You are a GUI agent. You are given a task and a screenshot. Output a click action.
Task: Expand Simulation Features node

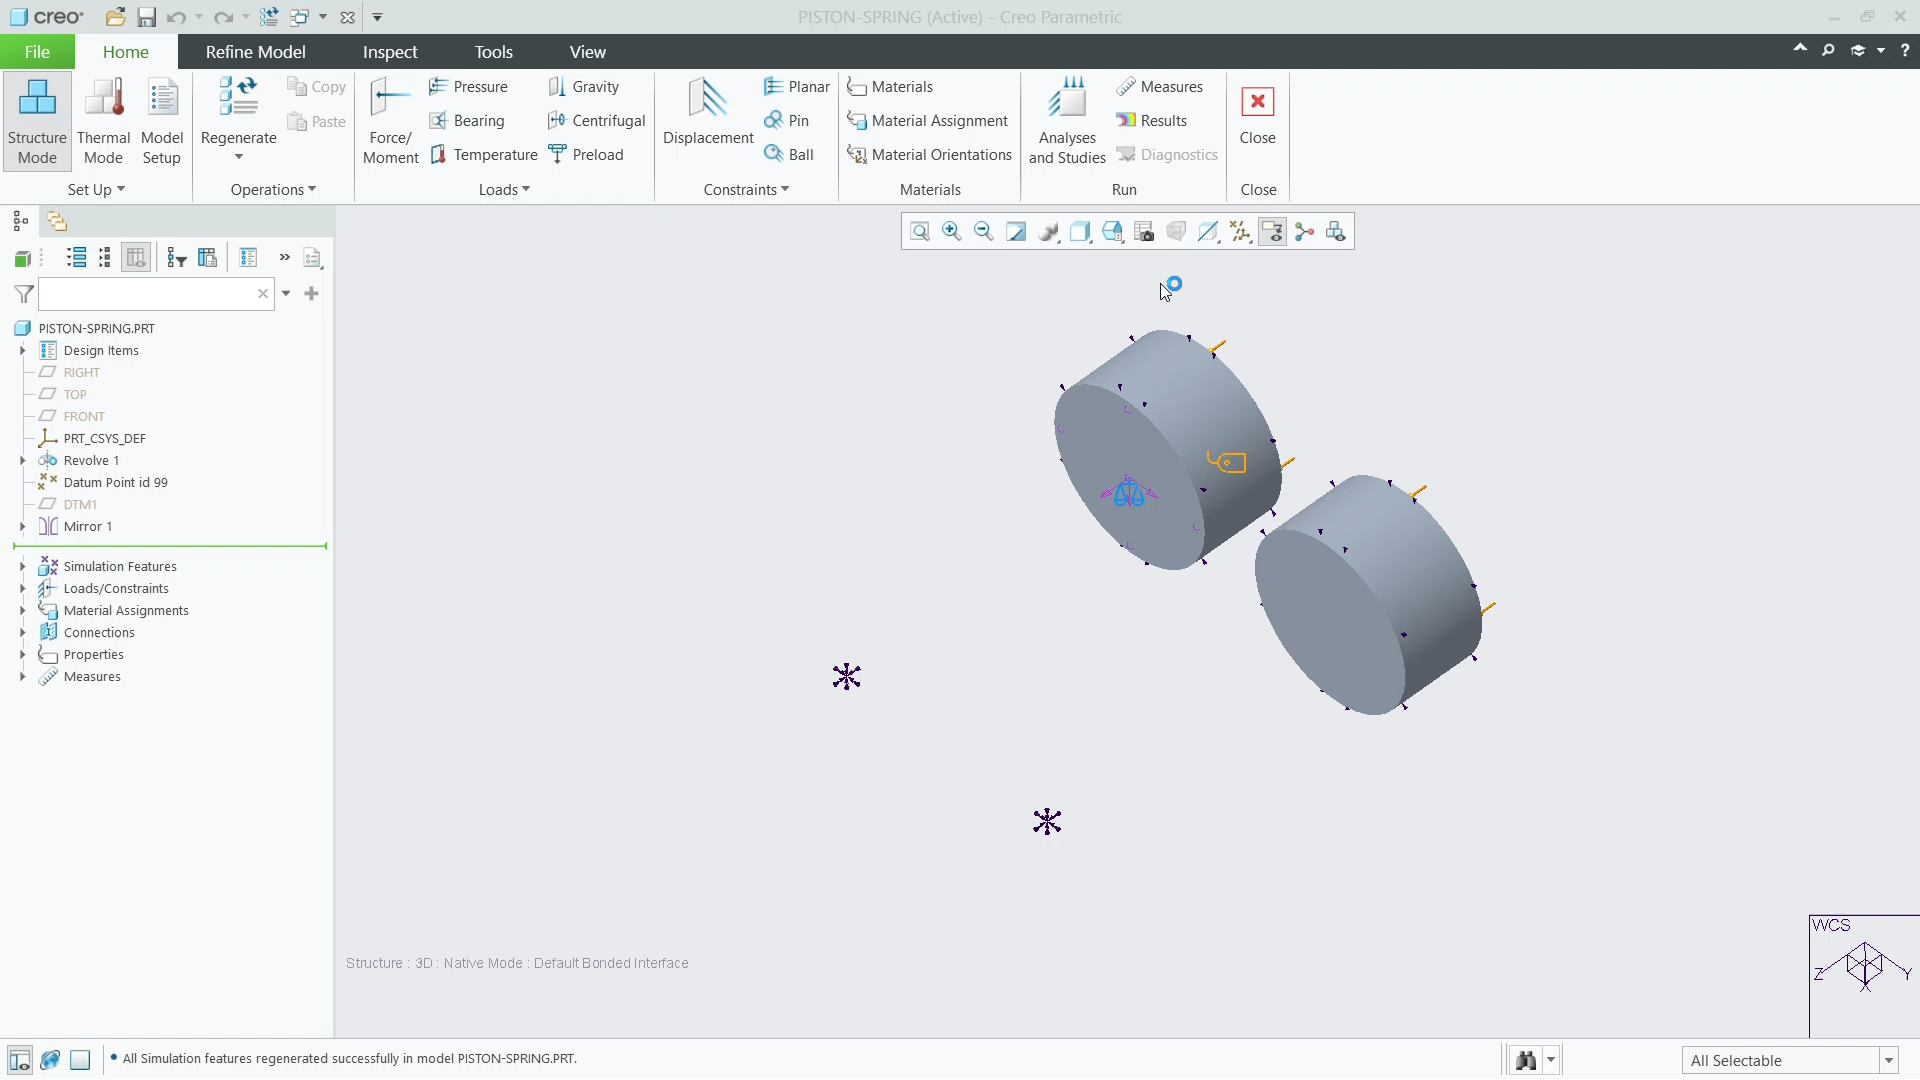tap(22, 567)
